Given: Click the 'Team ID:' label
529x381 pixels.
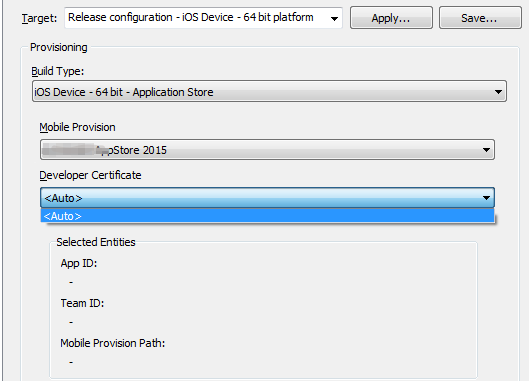Looking at the screenshot, I should pyautogui.click(x=82, y=303).
